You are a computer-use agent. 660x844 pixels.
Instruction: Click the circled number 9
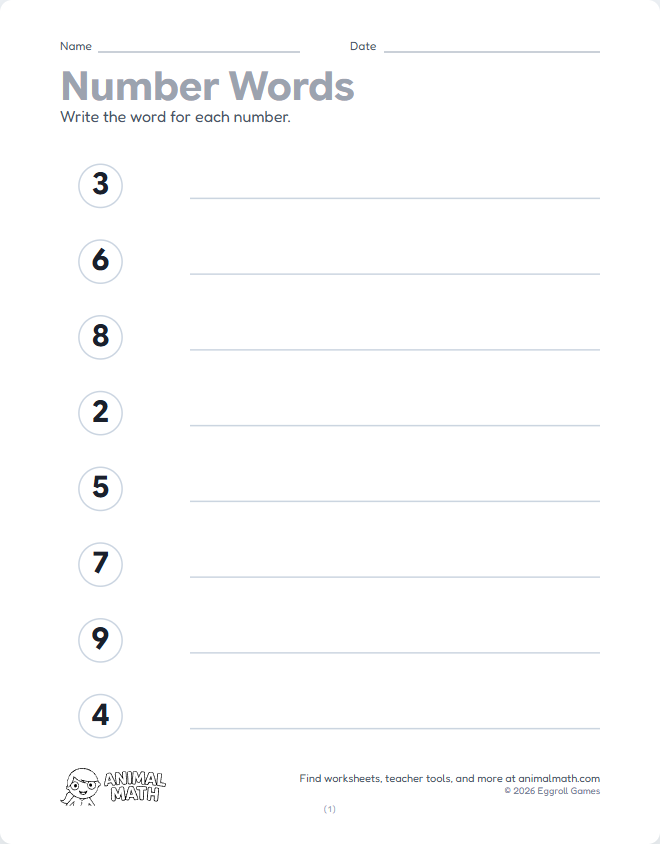pyautogui.click(x=100, y=640)
